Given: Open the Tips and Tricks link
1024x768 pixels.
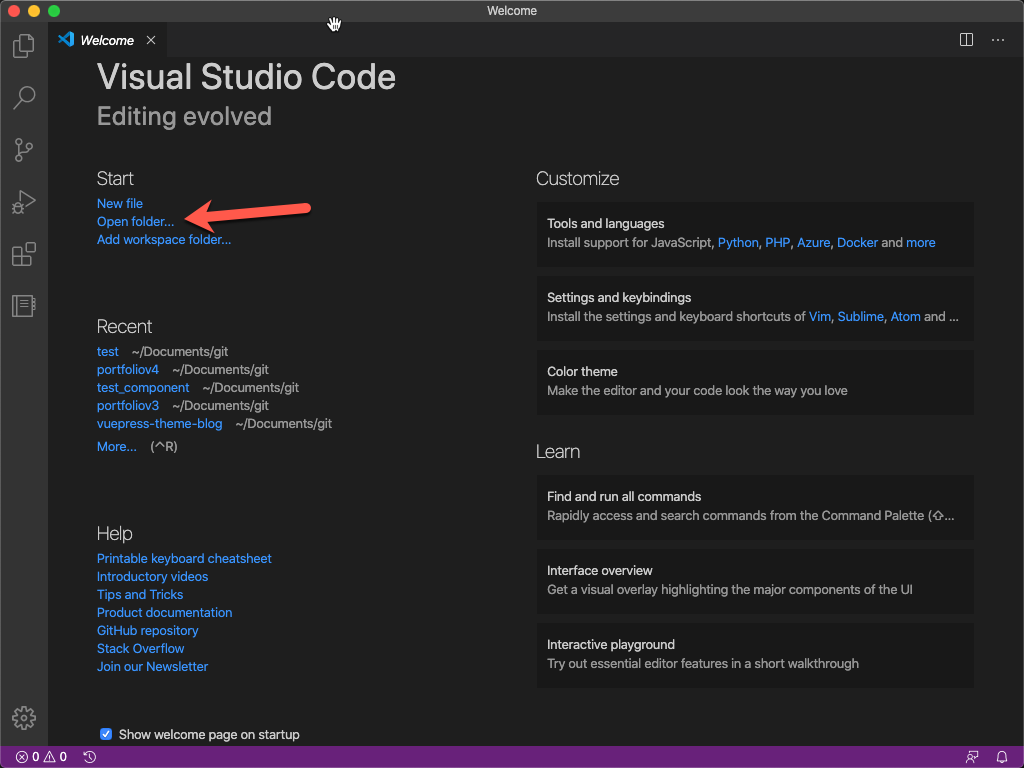Looking at the screenshot, I should (140, 595).
